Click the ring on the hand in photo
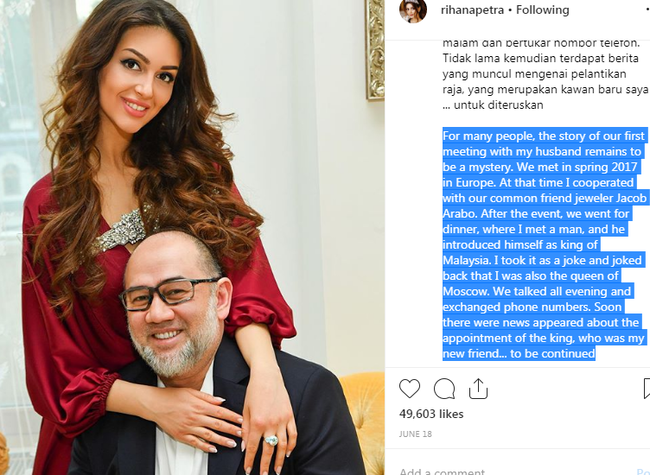Viewport: 650px width, 475px height. point(271,440)
